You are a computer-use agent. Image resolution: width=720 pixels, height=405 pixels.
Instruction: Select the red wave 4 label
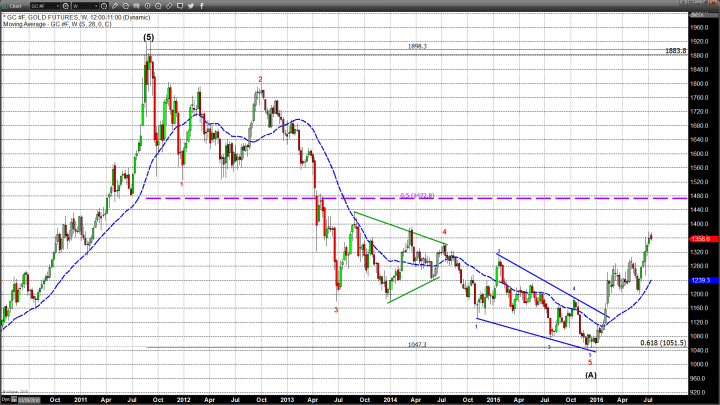[444, 232]
